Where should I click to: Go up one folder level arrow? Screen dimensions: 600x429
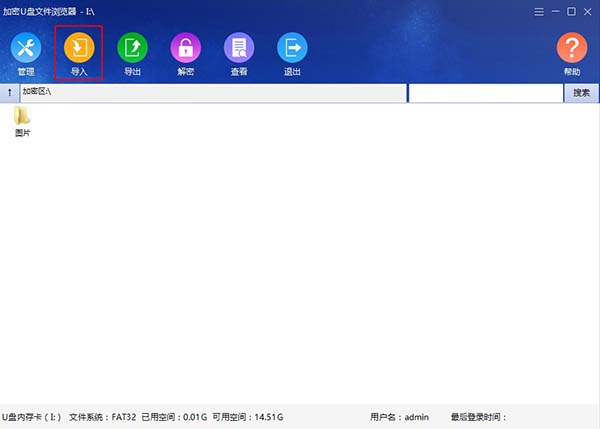click(10, 93)
